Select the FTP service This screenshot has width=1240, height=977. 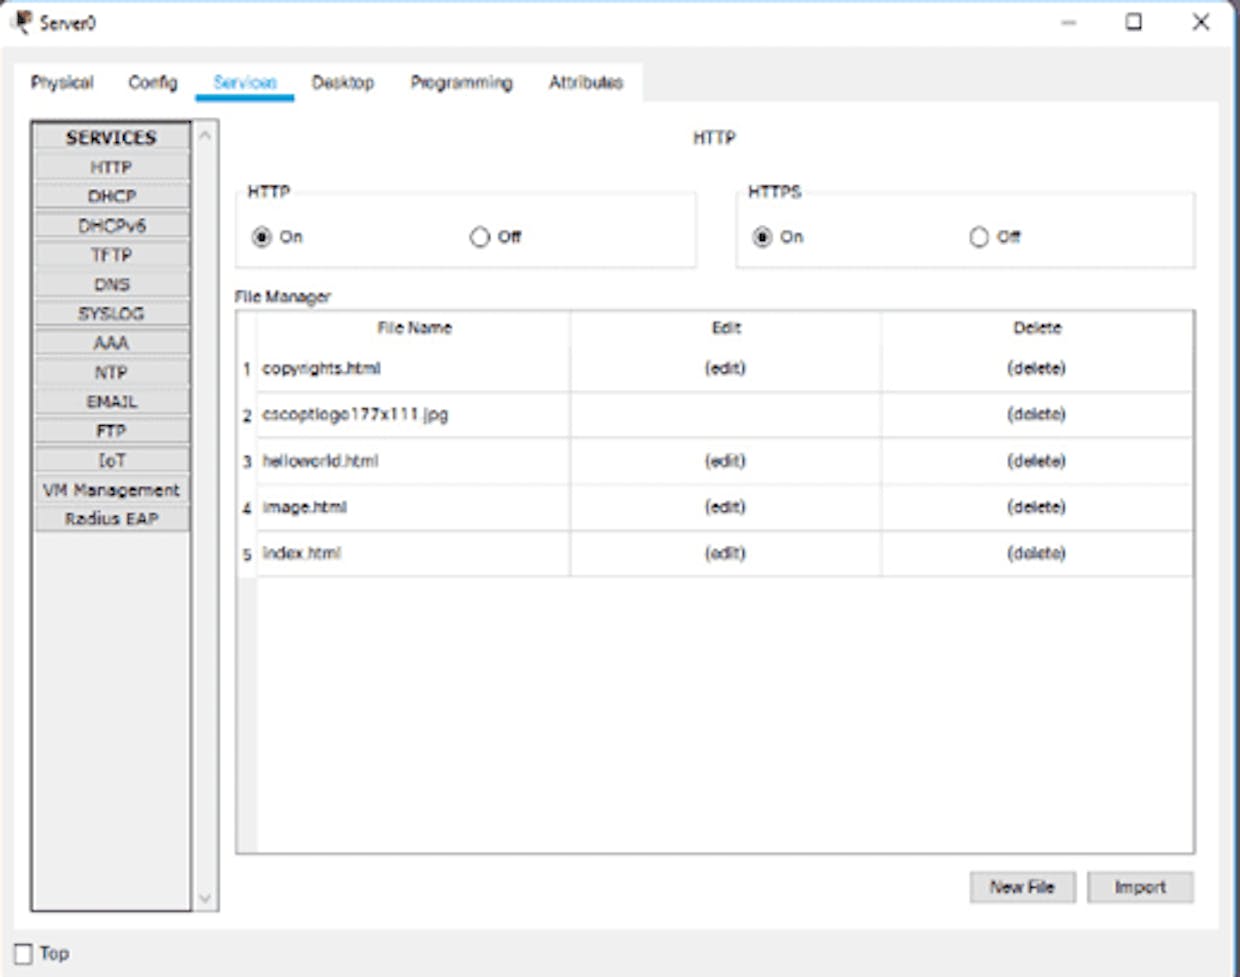coord(111,431)
